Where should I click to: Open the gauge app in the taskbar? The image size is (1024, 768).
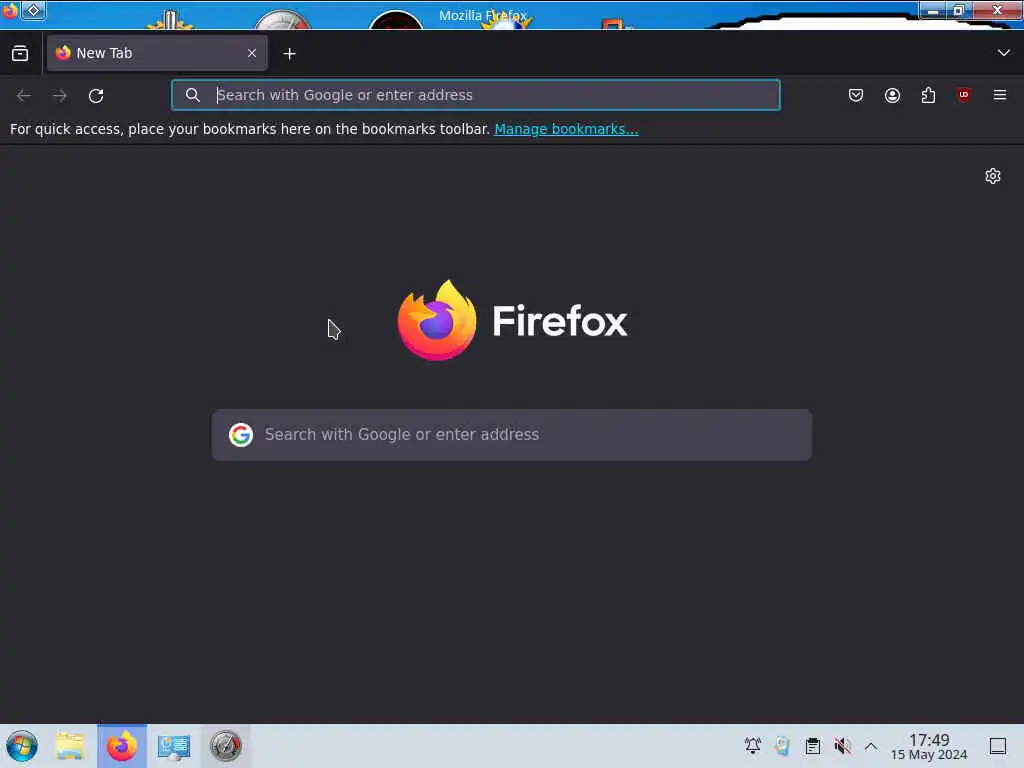click(x=225, y=746)
